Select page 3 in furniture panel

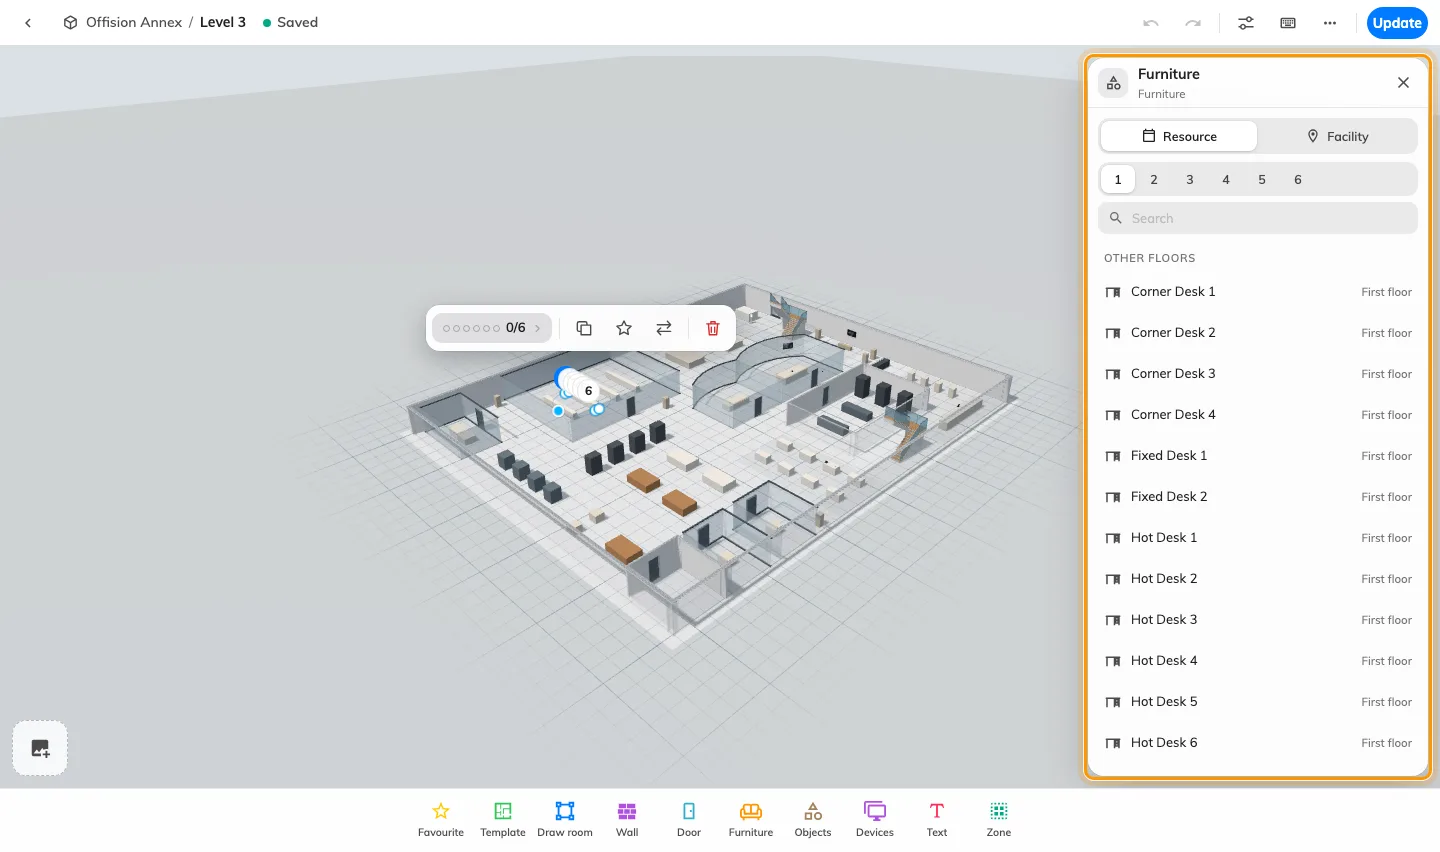1190,180
